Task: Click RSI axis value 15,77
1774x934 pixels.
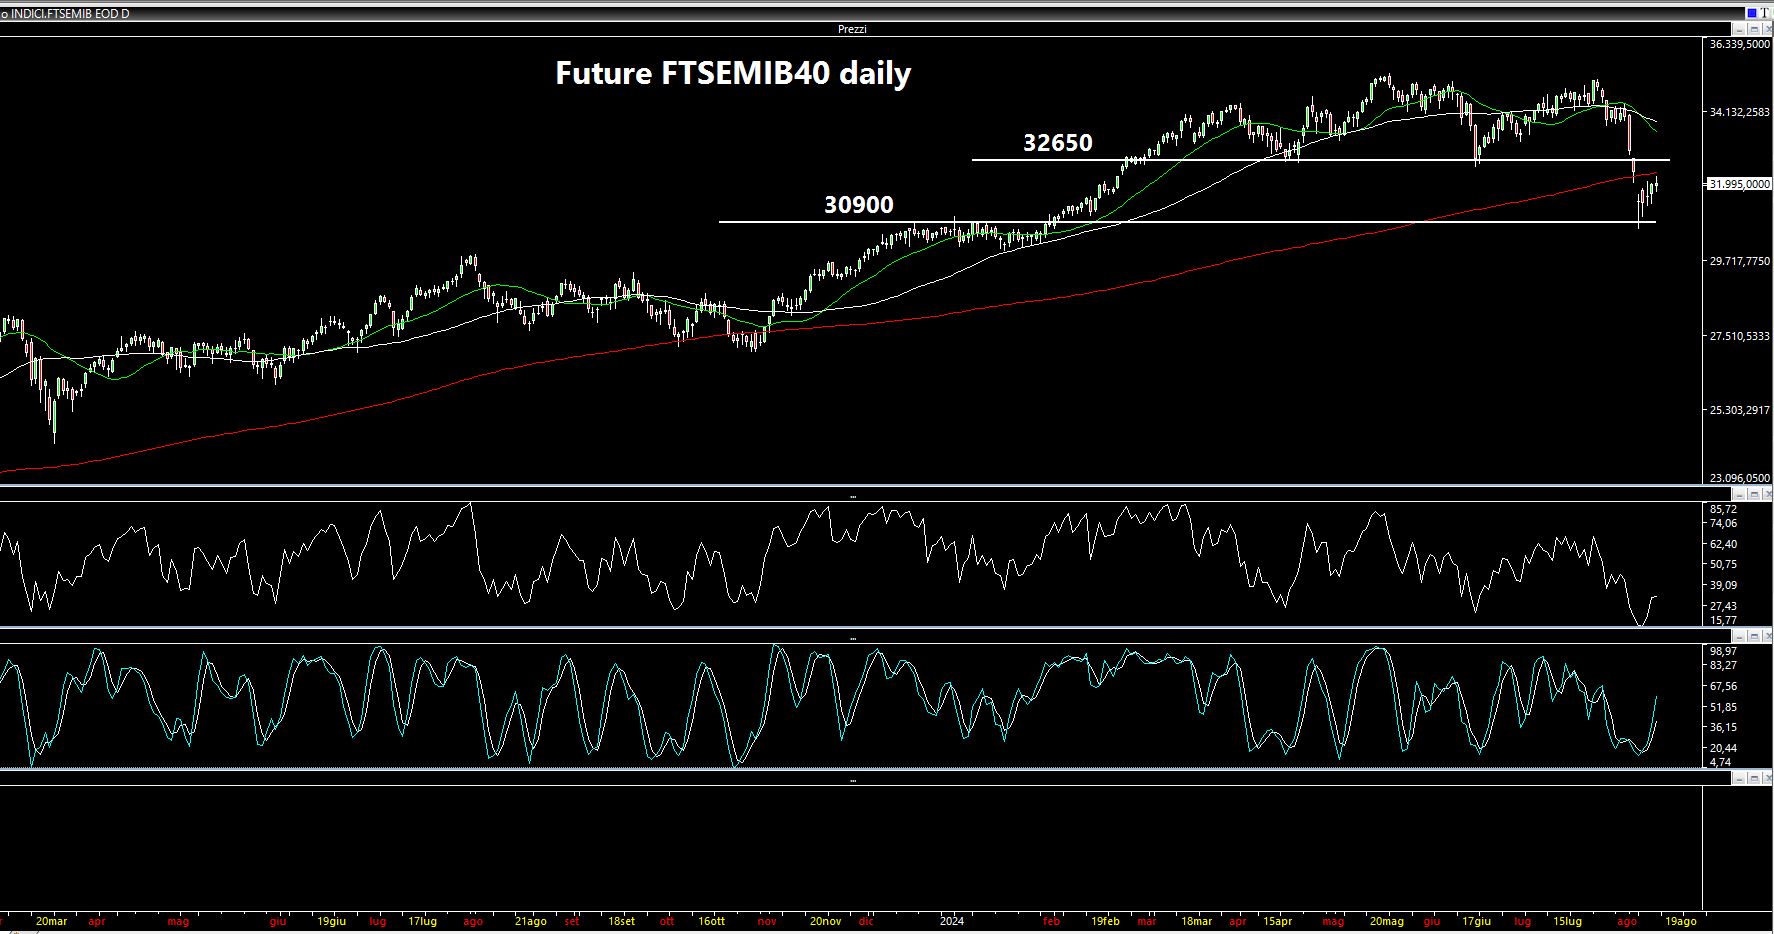Action: 1723,620
